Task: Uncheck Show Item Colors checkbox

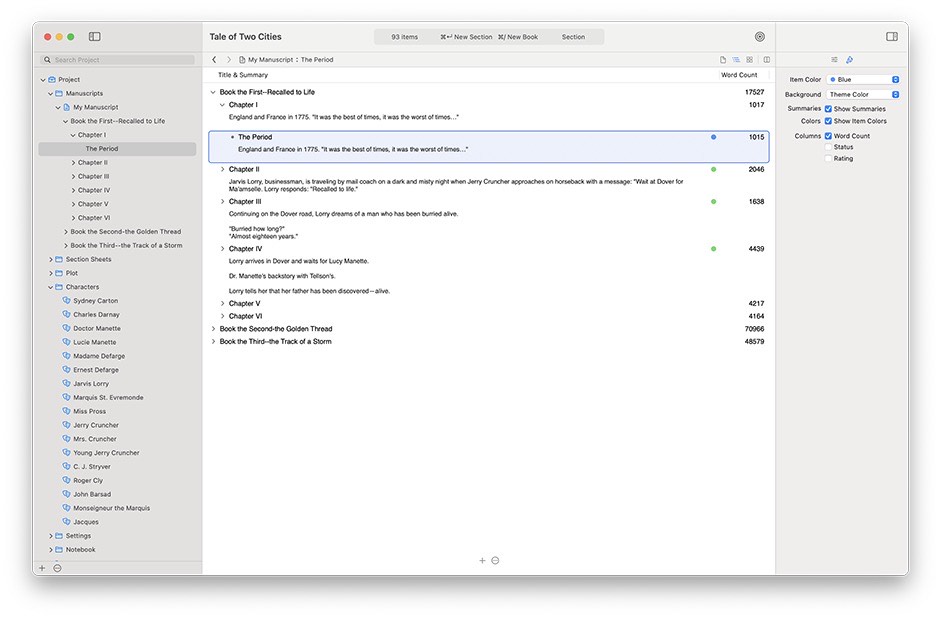Action: click(828, 121)
